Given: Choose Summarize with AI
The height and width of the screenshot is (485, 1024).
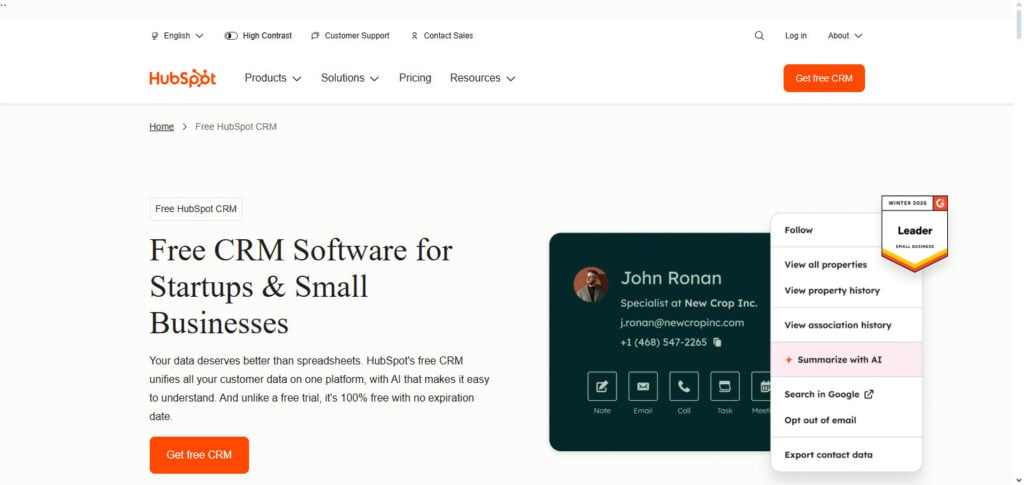Looking at the screenshot, I should (x=846, y=360).
